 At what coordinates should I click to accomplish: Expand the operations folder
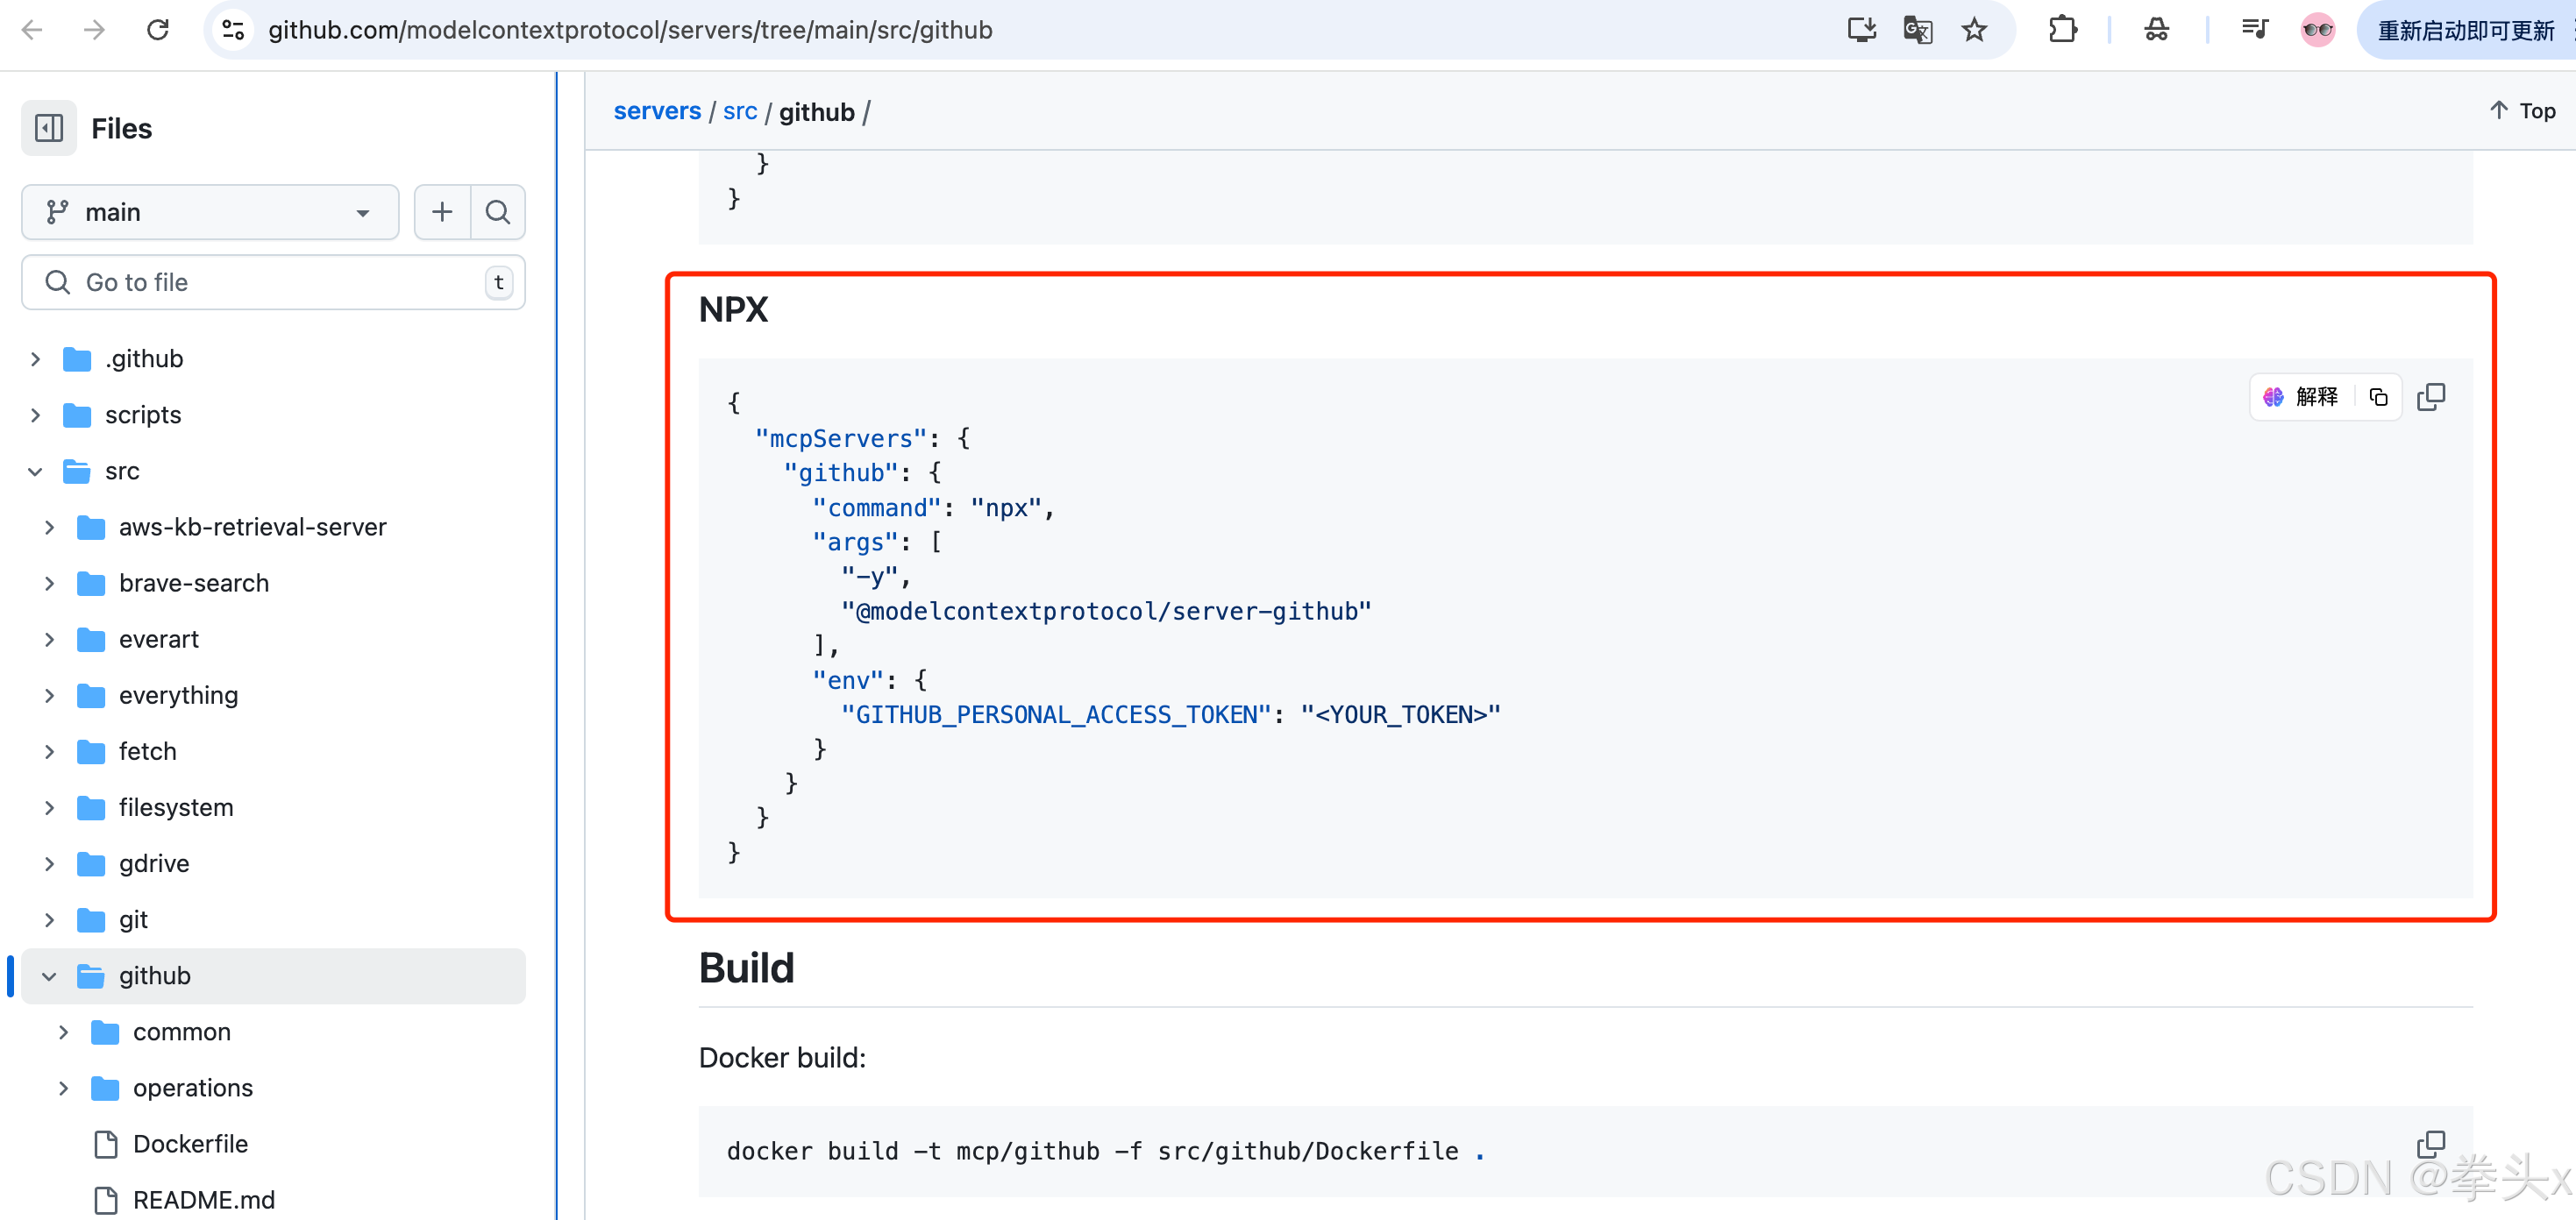[63, 1088]
